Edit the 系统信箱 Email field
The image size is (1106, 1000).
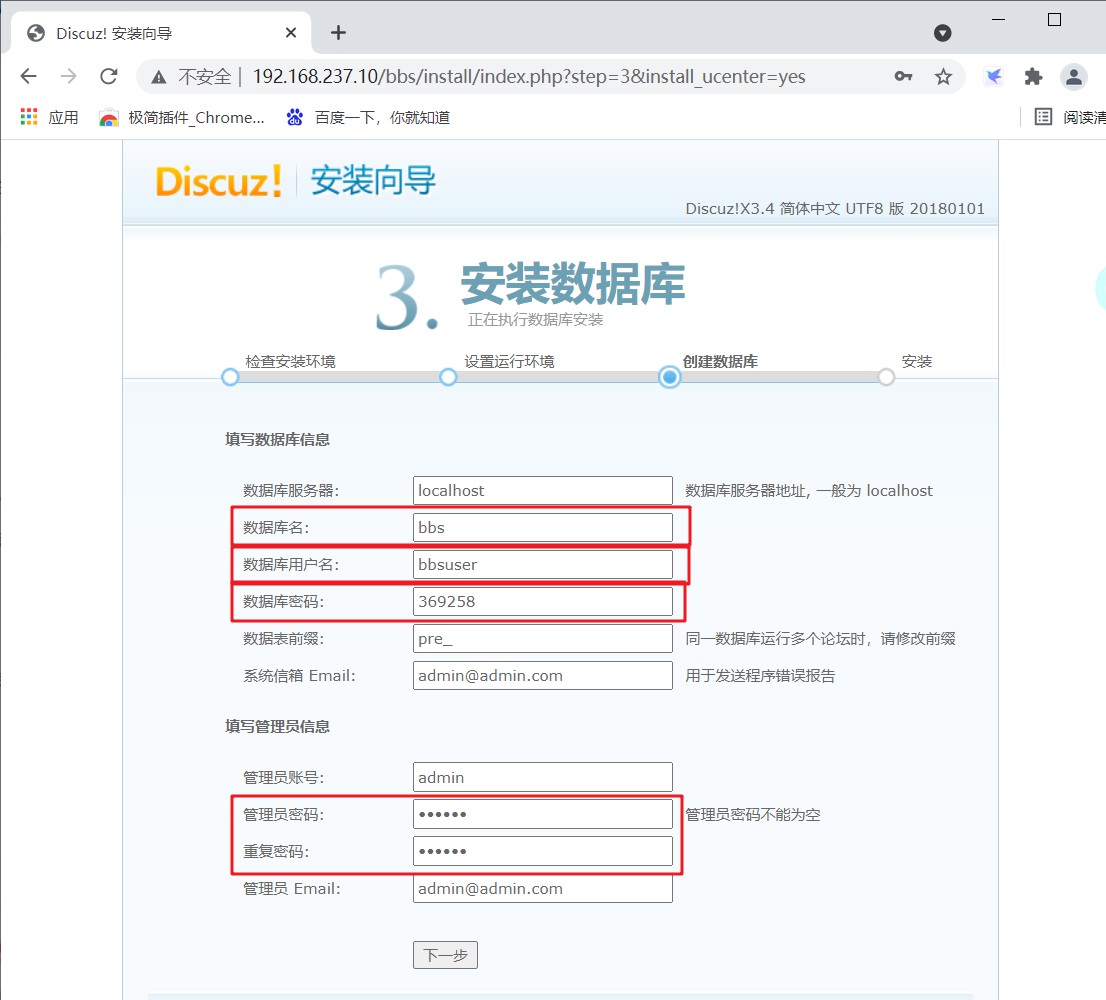(x=542, y=676)
